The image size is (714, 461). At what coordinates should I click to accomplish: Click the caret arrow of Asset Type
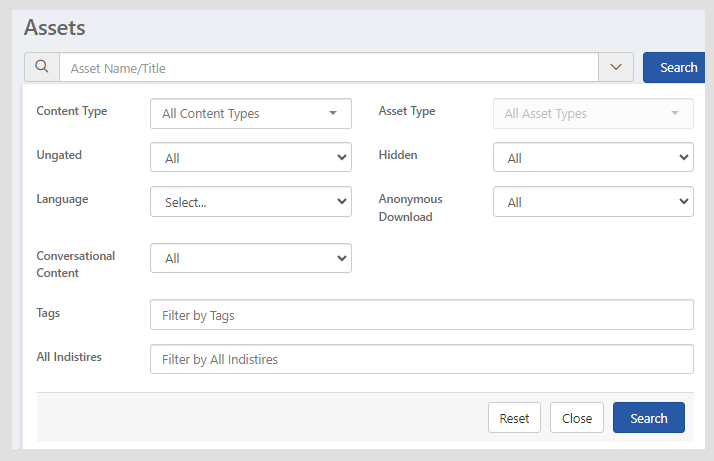point(675,114)
